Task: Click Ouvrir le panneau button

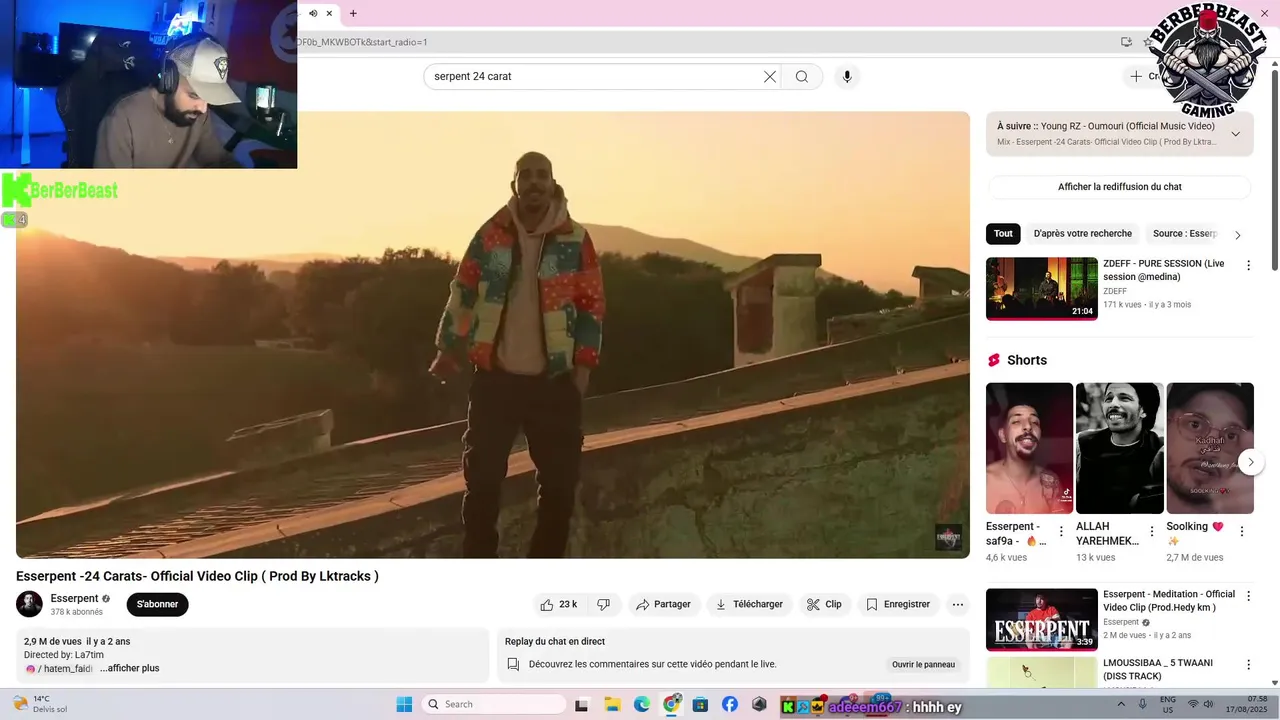Action: (923, 664)
